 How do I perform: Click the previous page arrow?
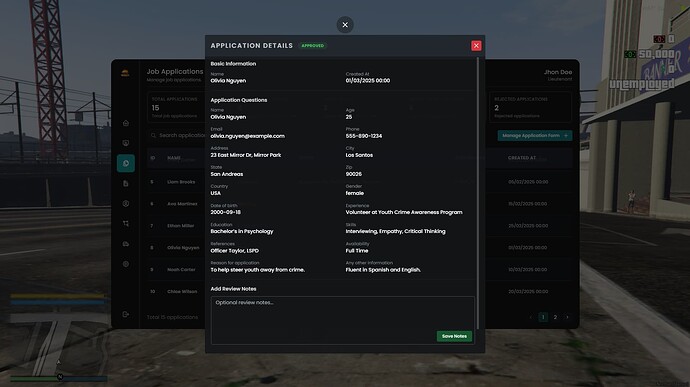(x=531, y=317)
